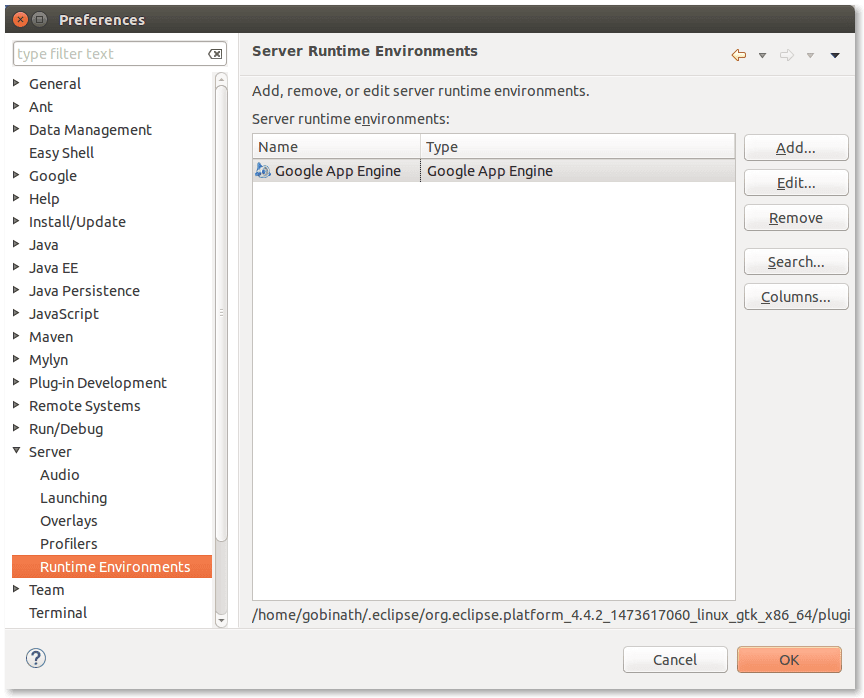Open the Columns... dialog button

point(796,297)
